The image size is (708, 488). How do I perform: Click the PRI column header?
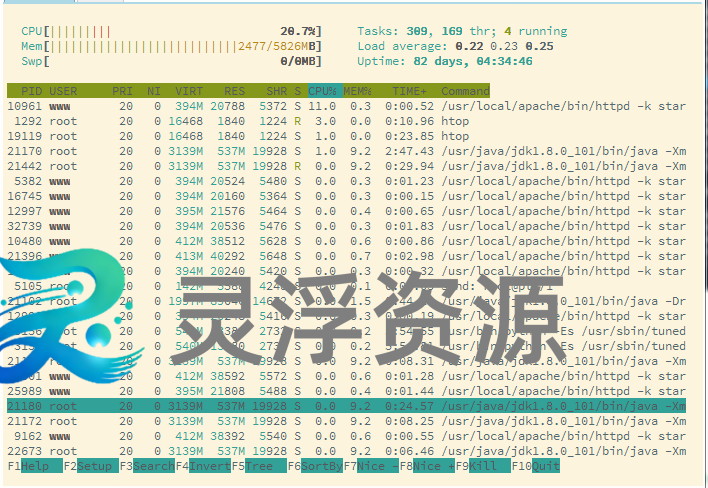point(122,91)
